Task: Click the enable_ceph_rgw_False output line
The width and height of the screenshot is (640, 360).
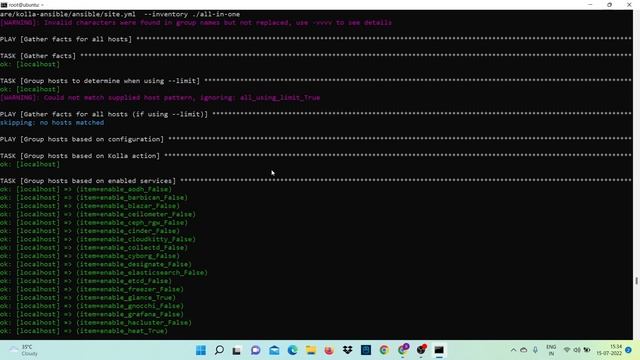Action: tap(94, 222)
